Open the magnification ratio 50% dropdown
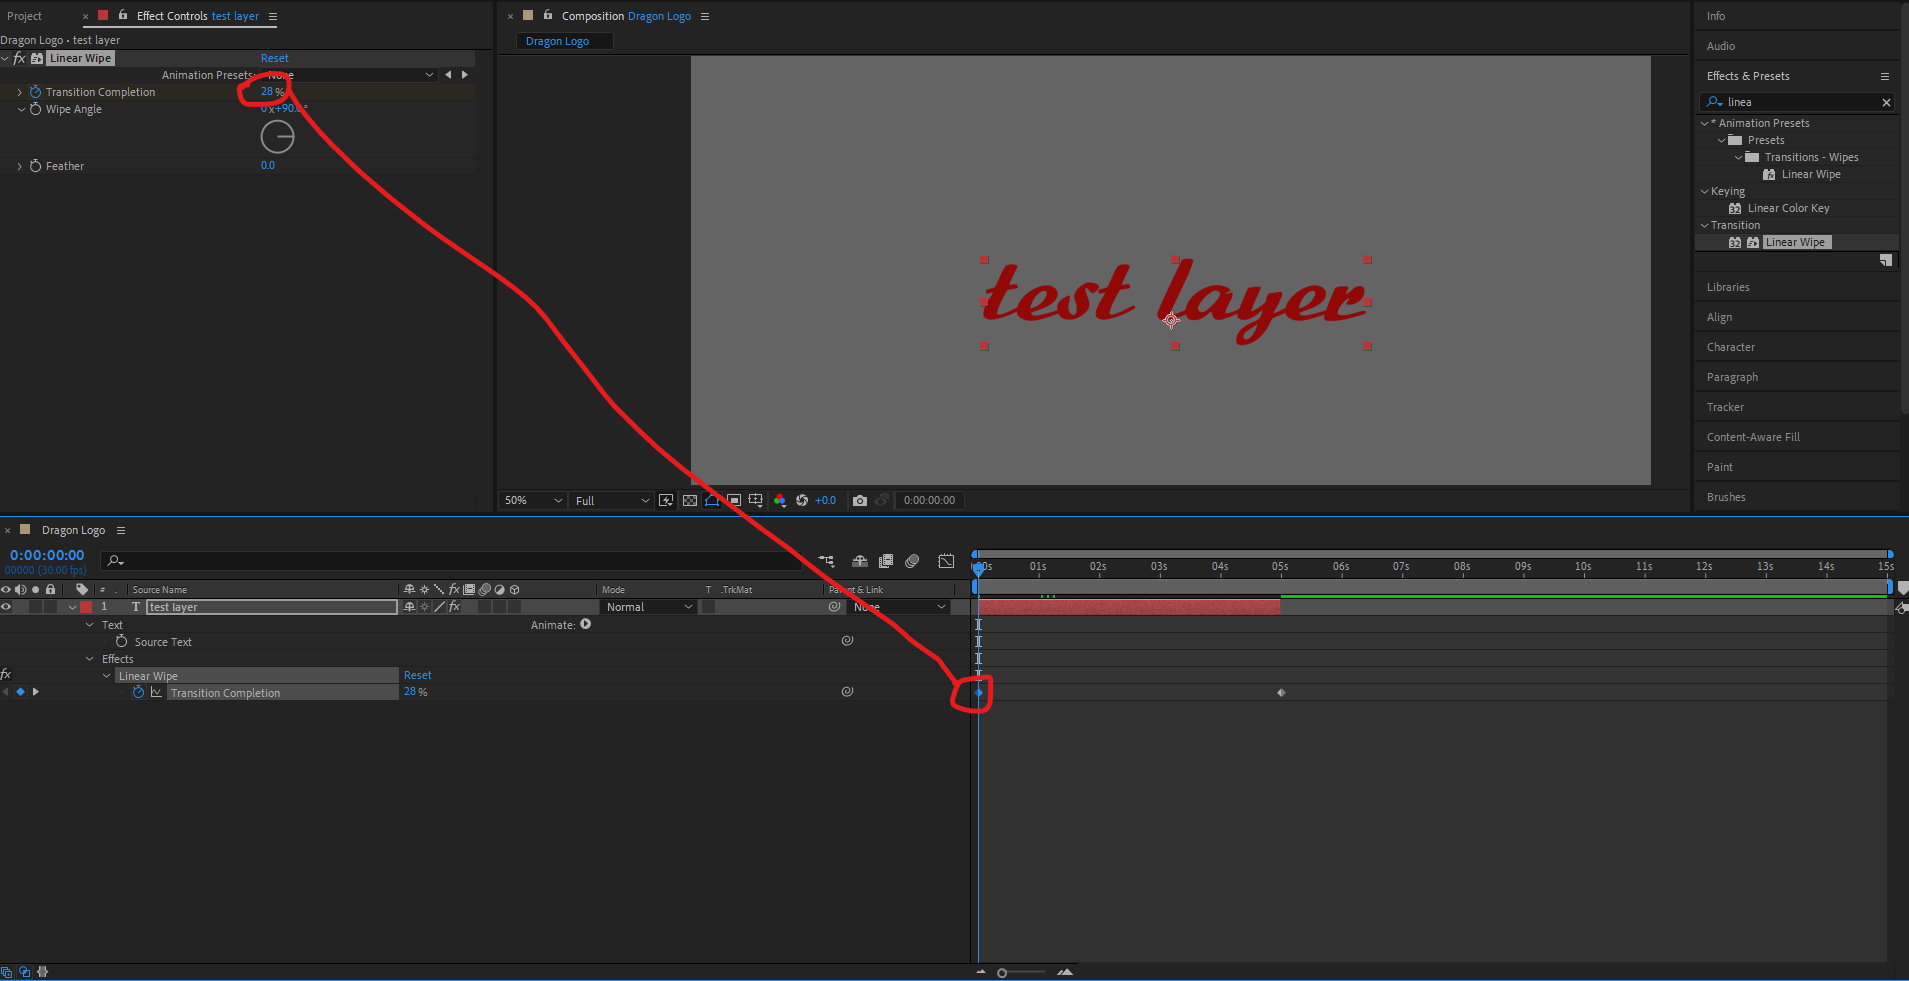Screen dimensions: 1909x981 [530, 500]
